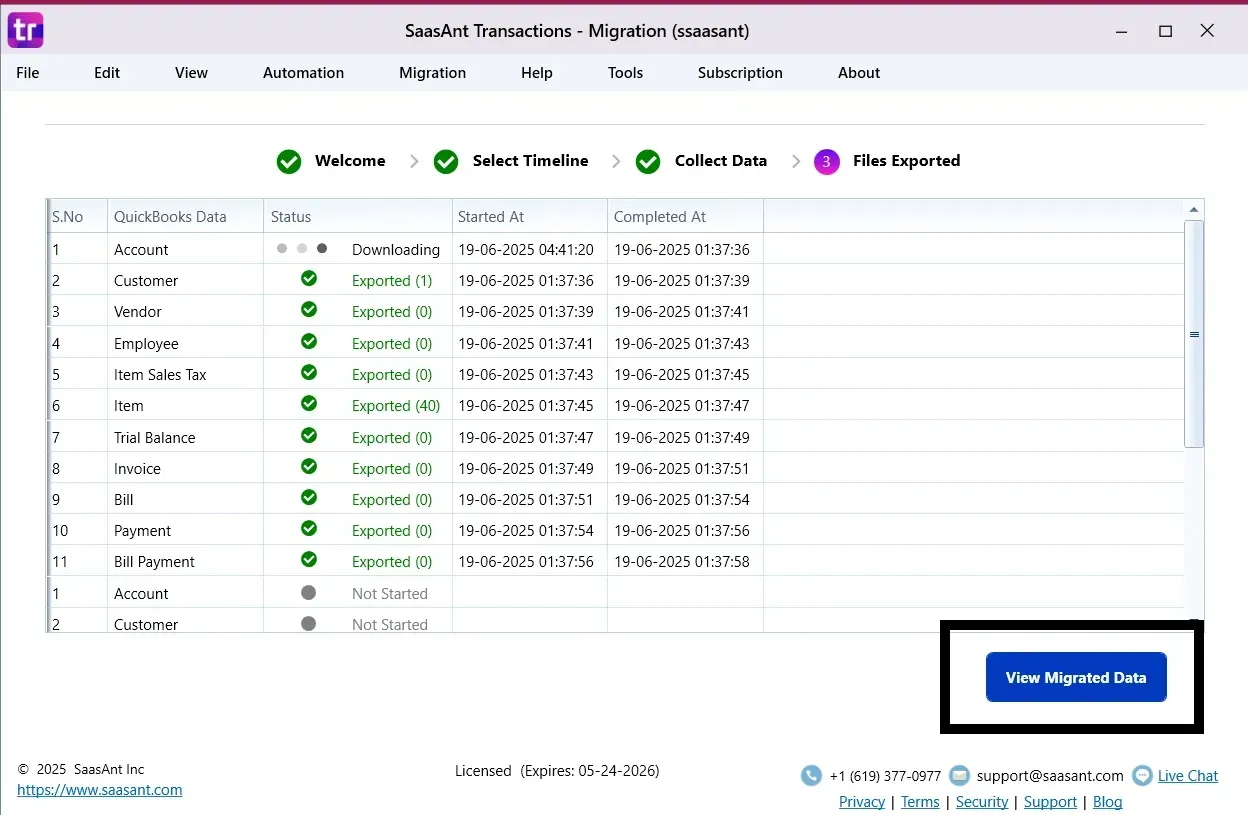Open the Live Chat link

coord(1188,776)
